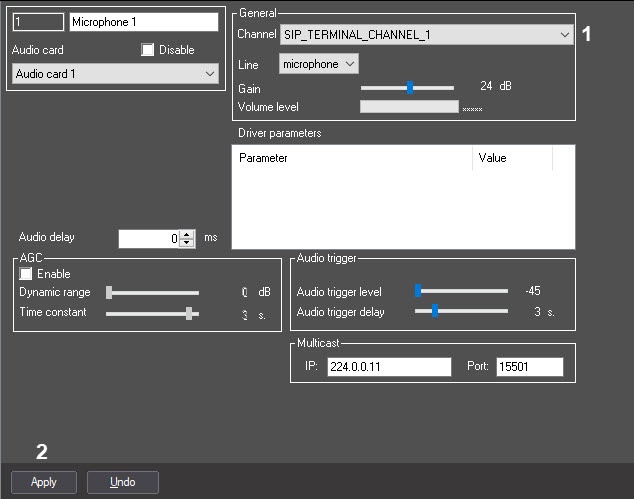The width and height of the screenshot is (634, 499).
Task: Tick the Disable checkbox
Action: [149, 50]
